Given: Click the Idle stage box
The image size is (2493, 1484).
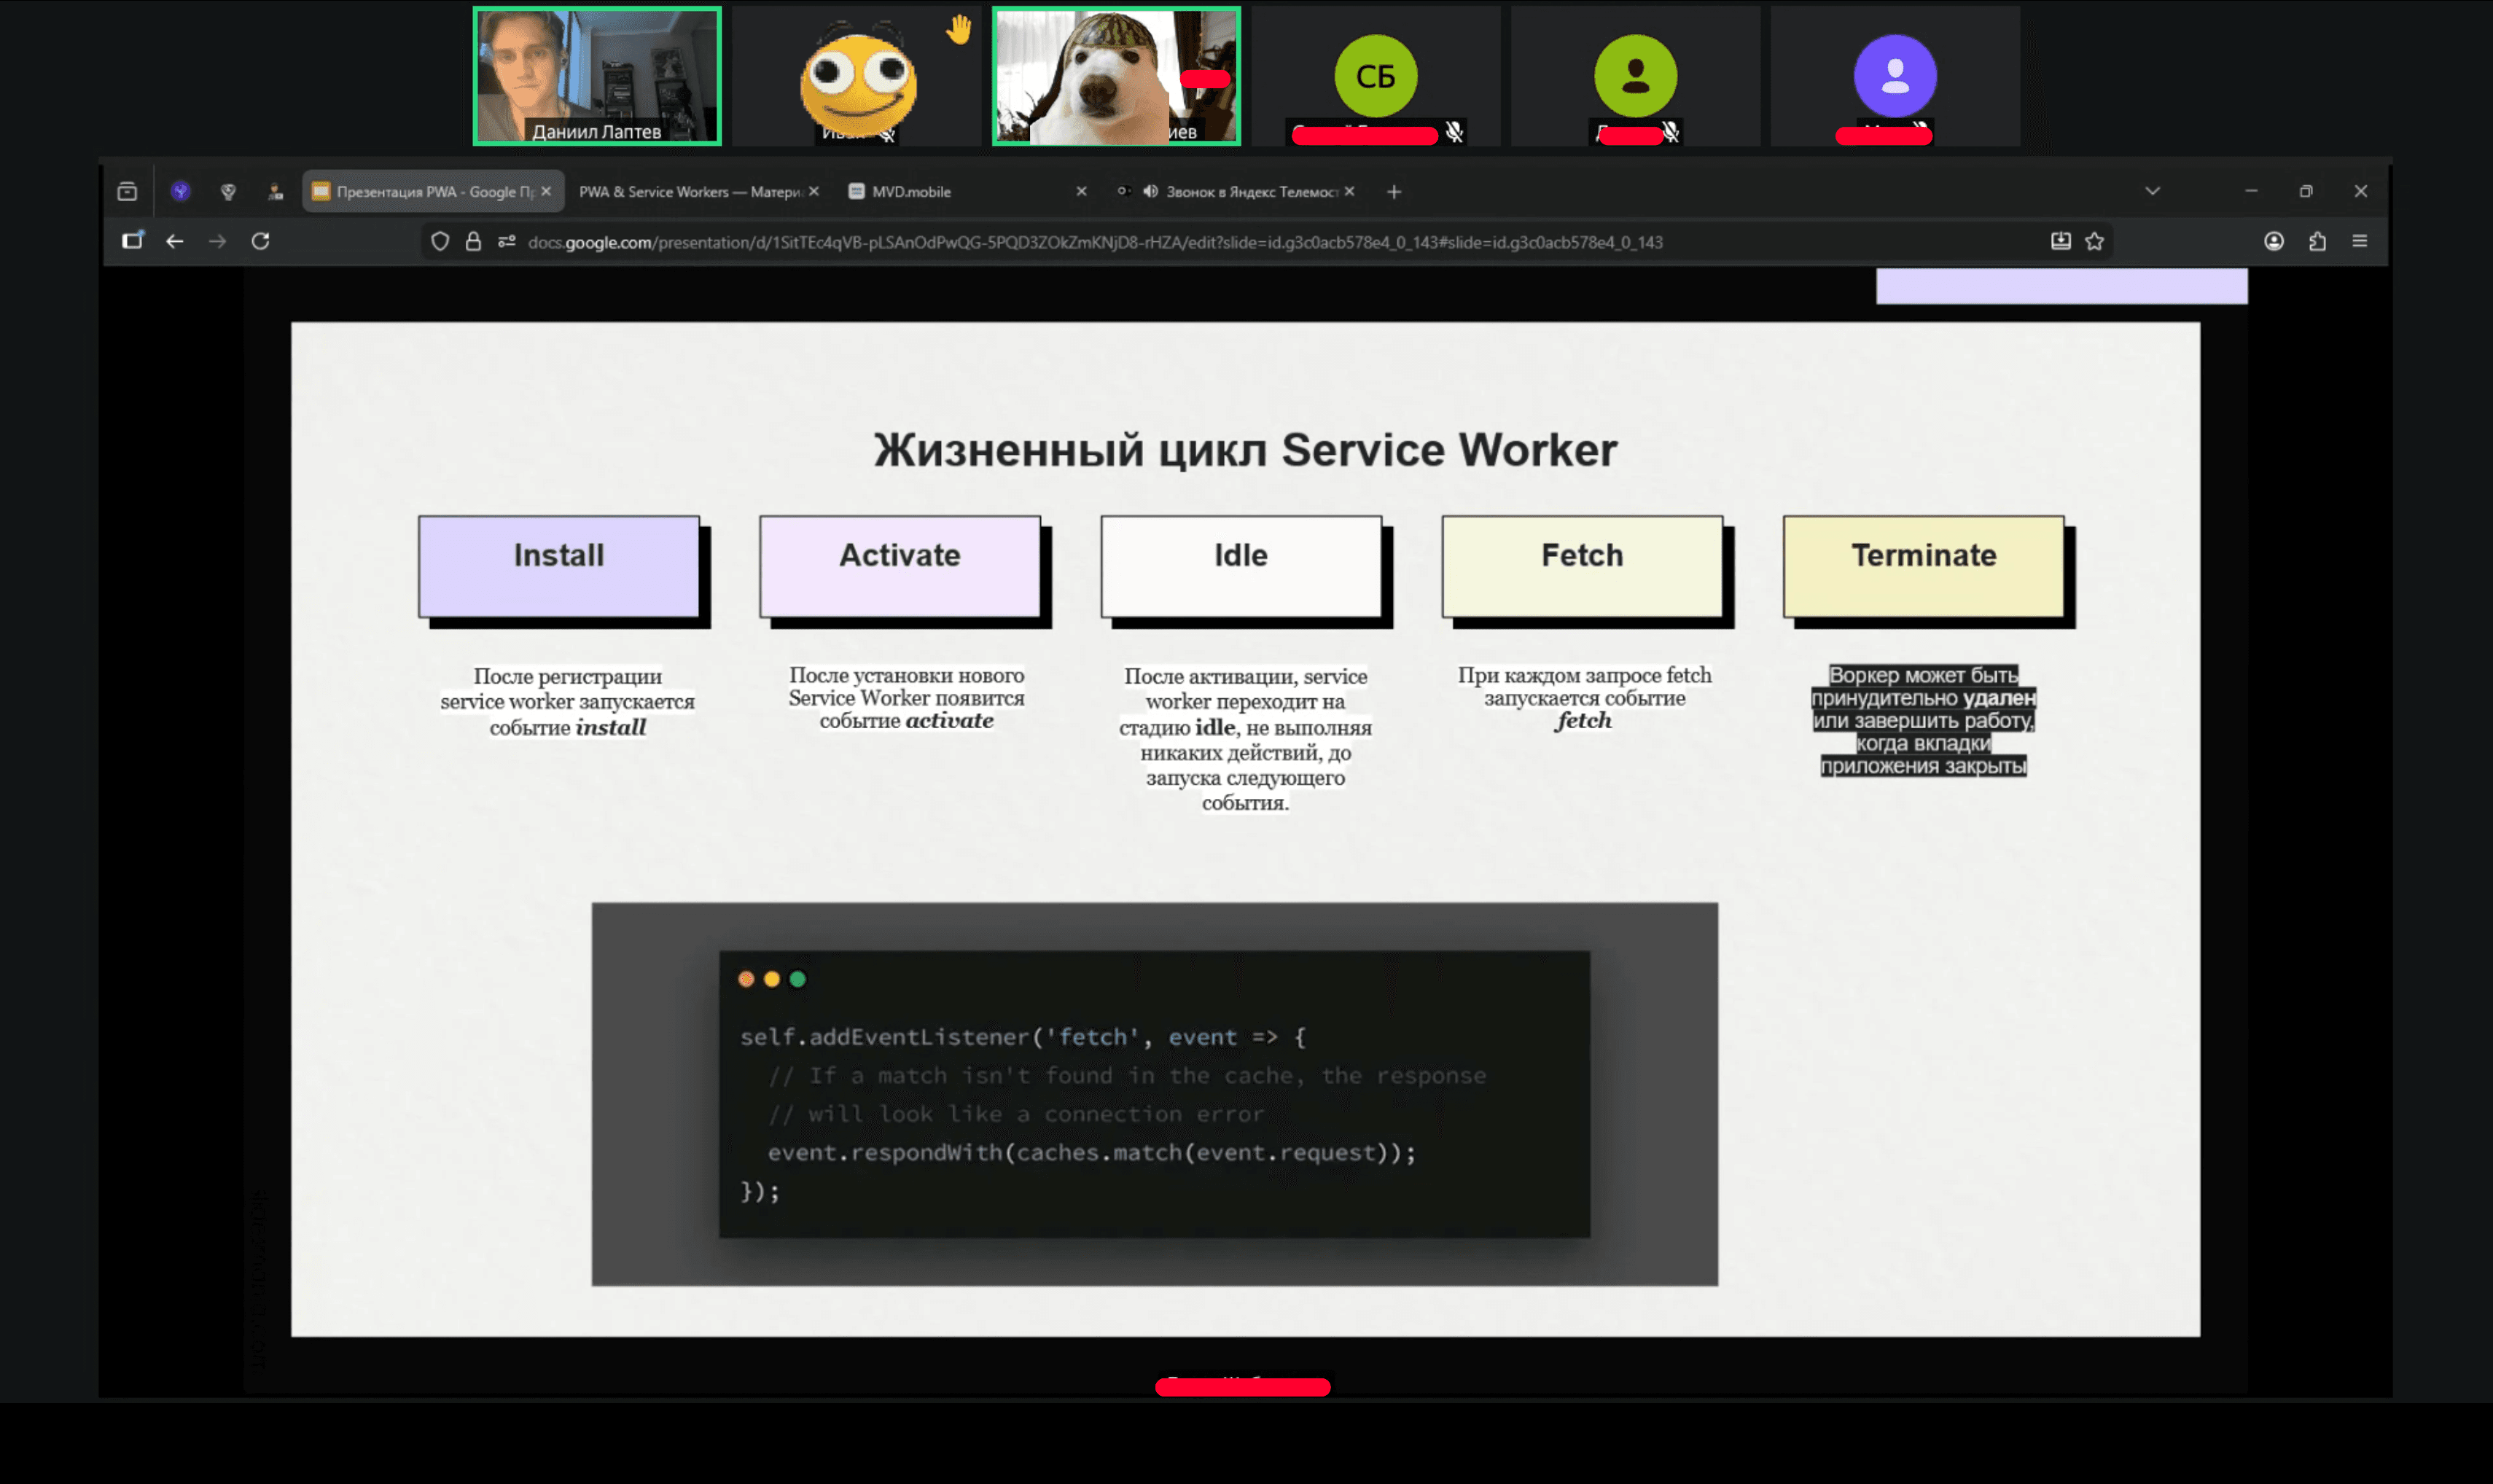Looking at the screenshot, I should point(1241,566).
